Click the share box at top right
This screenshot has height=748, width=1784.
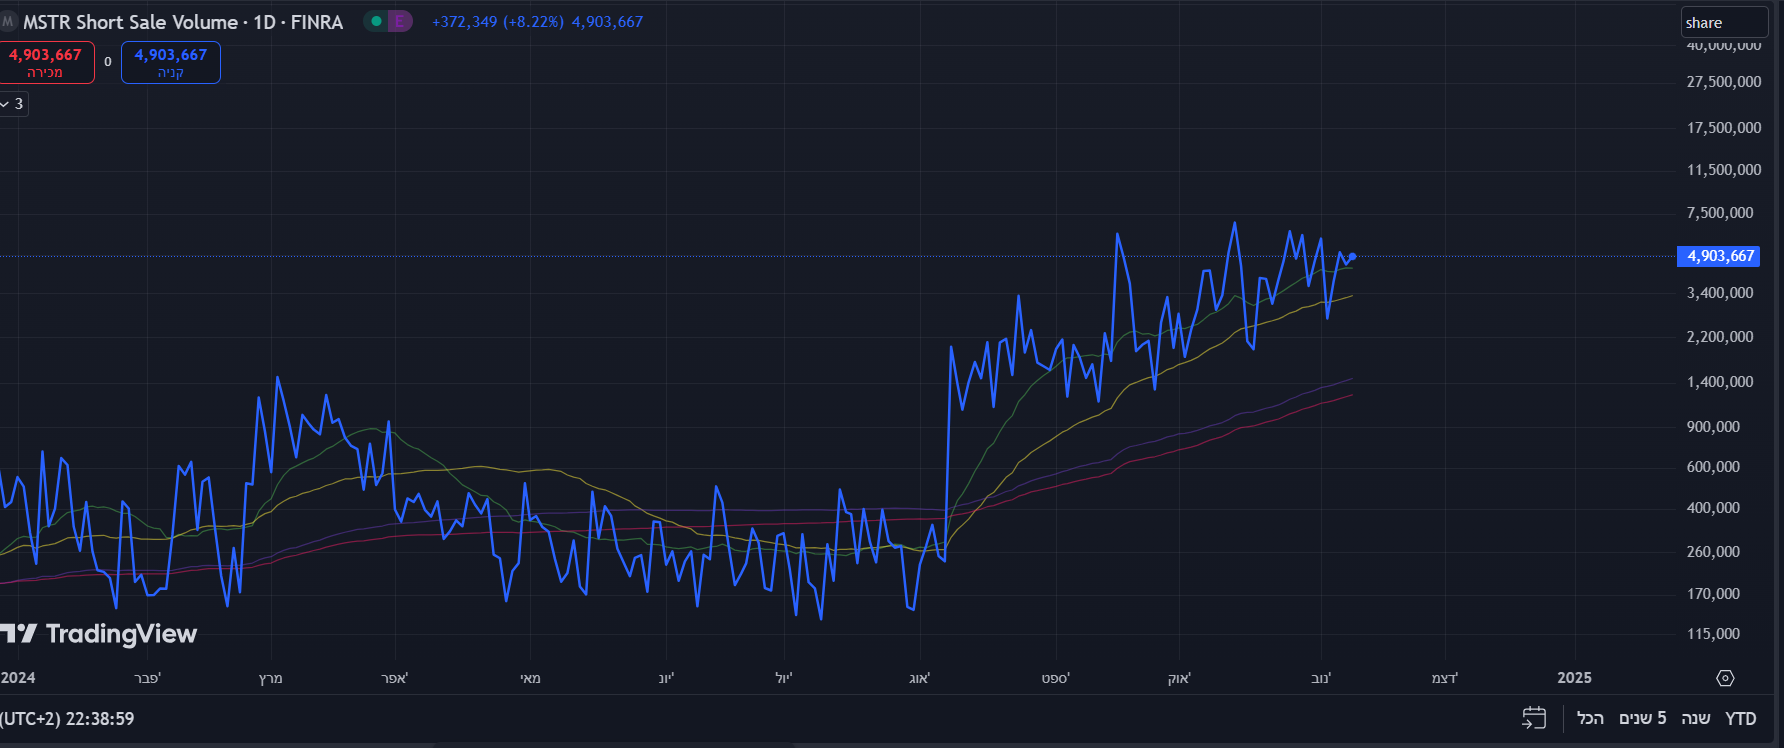1724,22
